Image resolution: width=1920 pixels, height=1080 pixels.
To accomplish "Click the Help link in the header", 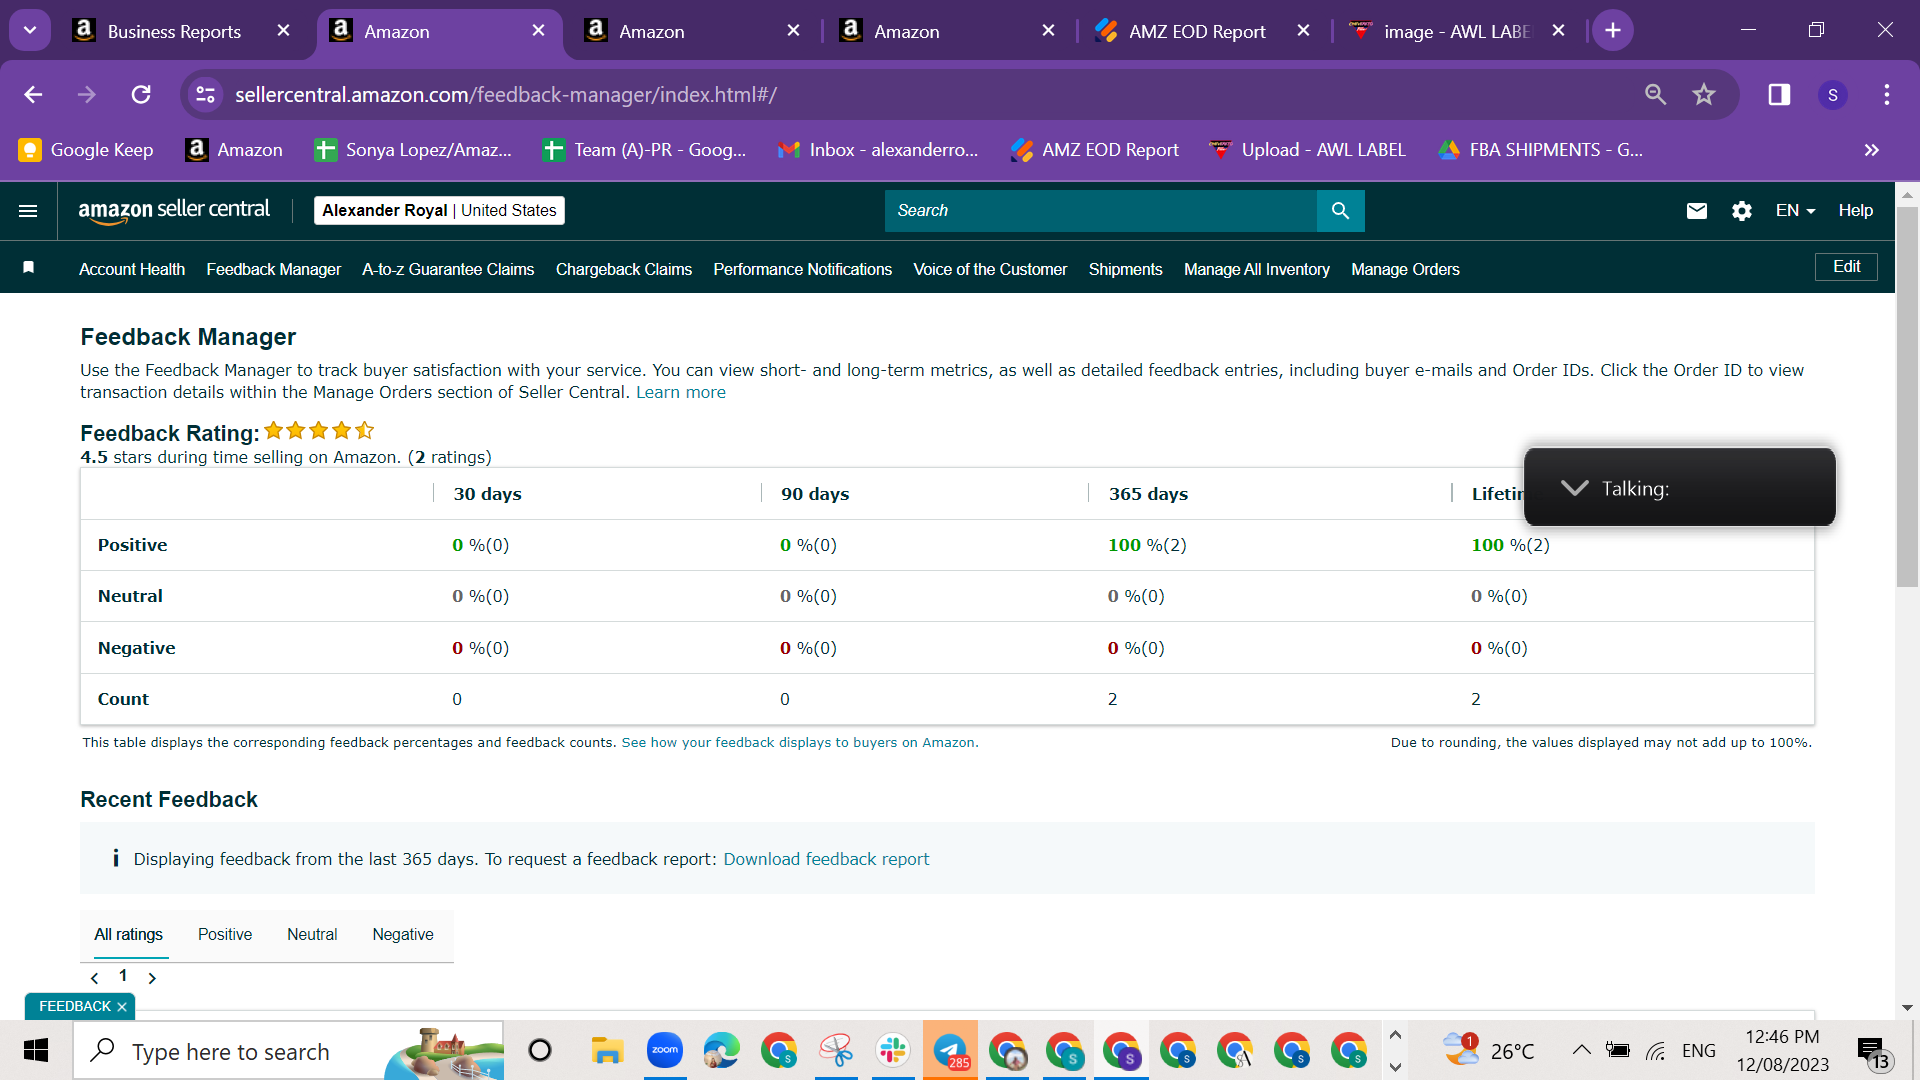I will click(1856, 211).
